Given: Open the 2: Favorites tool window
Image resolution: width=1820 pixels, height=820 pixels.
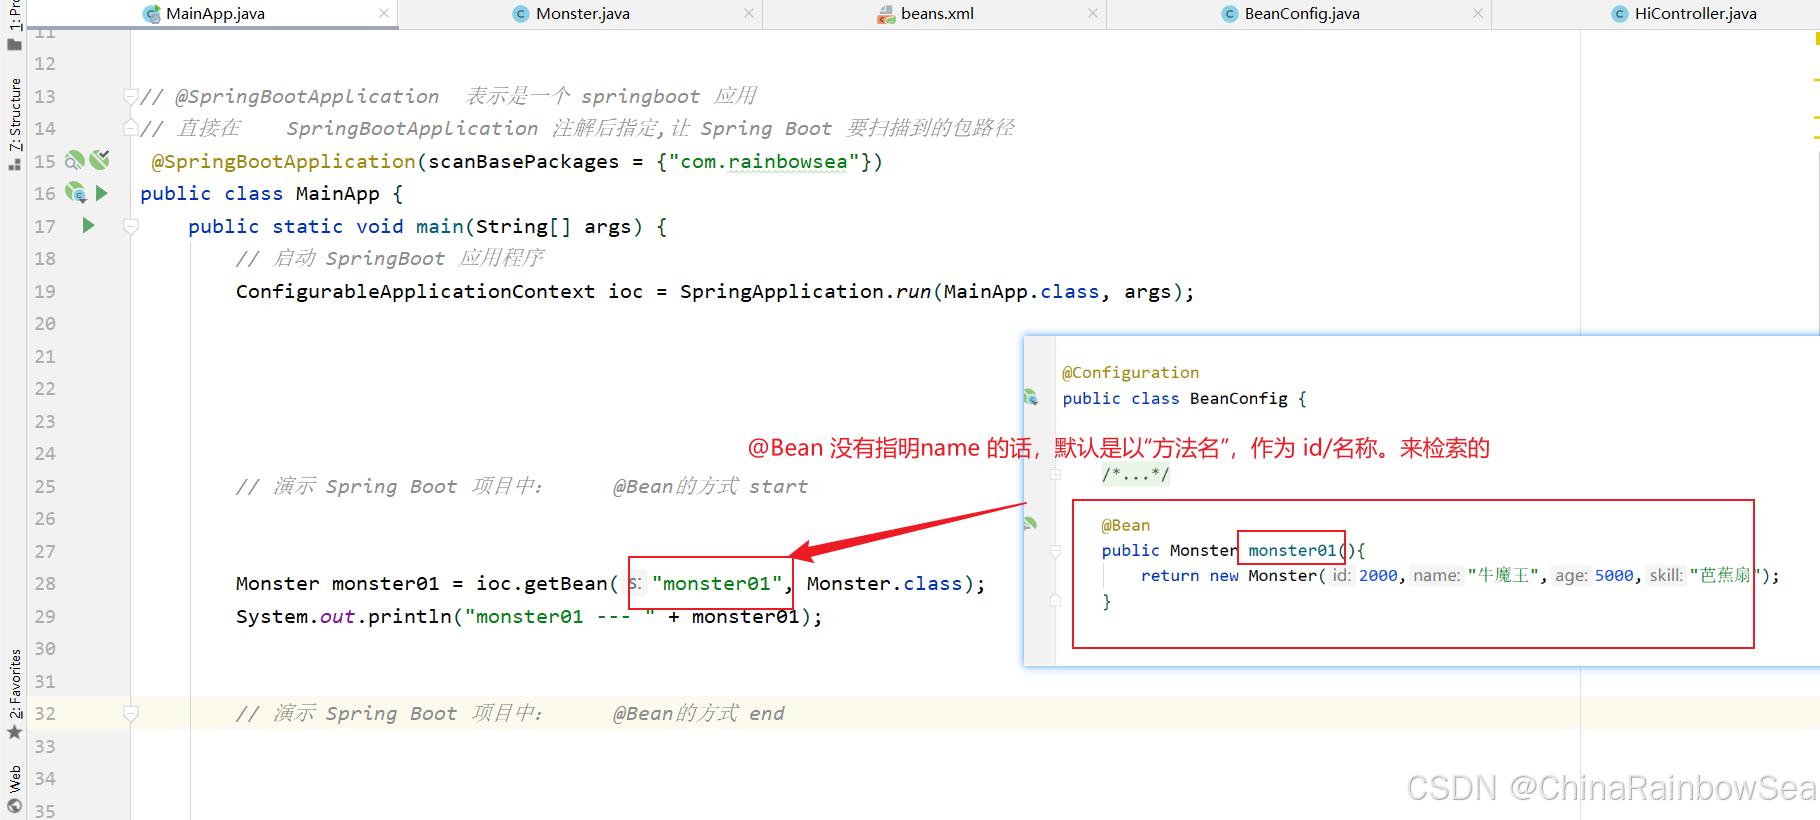Looking at the screenshot, I should (14, 694).
